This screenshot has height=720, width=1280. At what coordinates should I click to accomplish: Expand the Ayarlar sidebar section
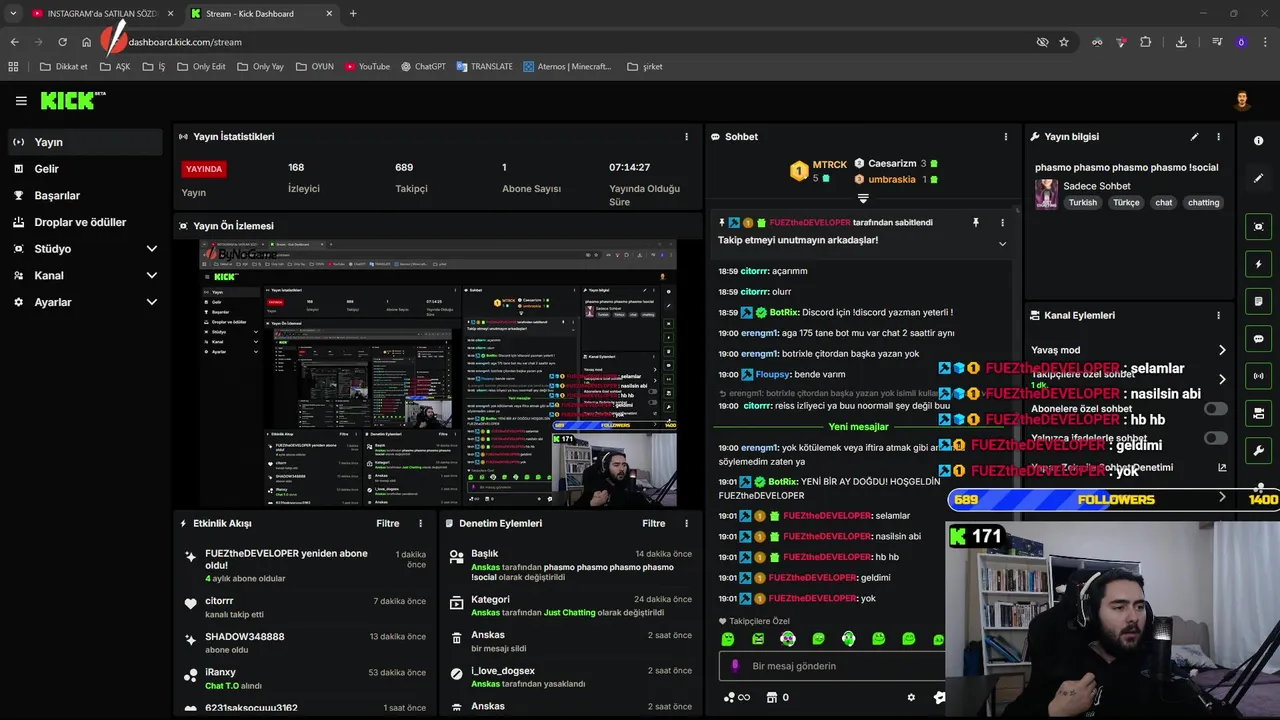tap(152, 302)
